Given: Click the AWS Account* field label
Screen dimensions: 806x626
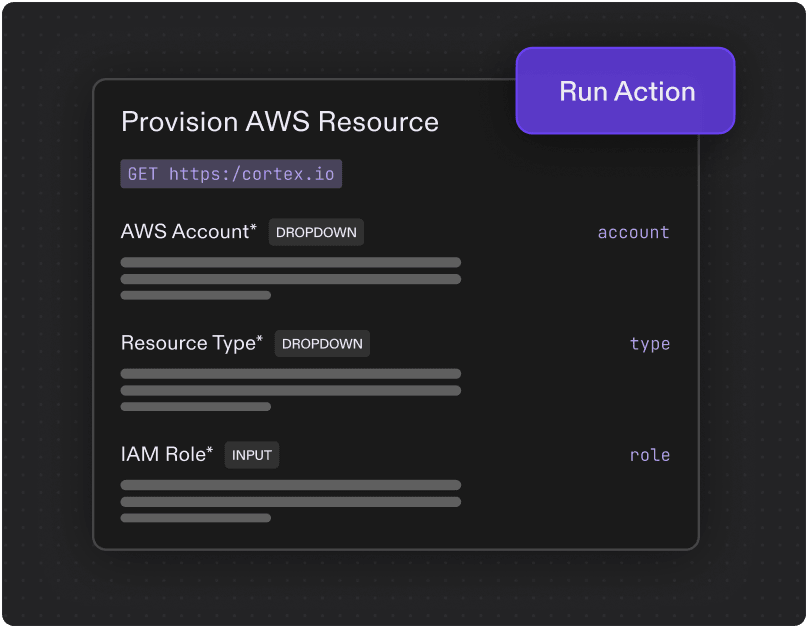Looking at the screenshot, I should [189, 232].
